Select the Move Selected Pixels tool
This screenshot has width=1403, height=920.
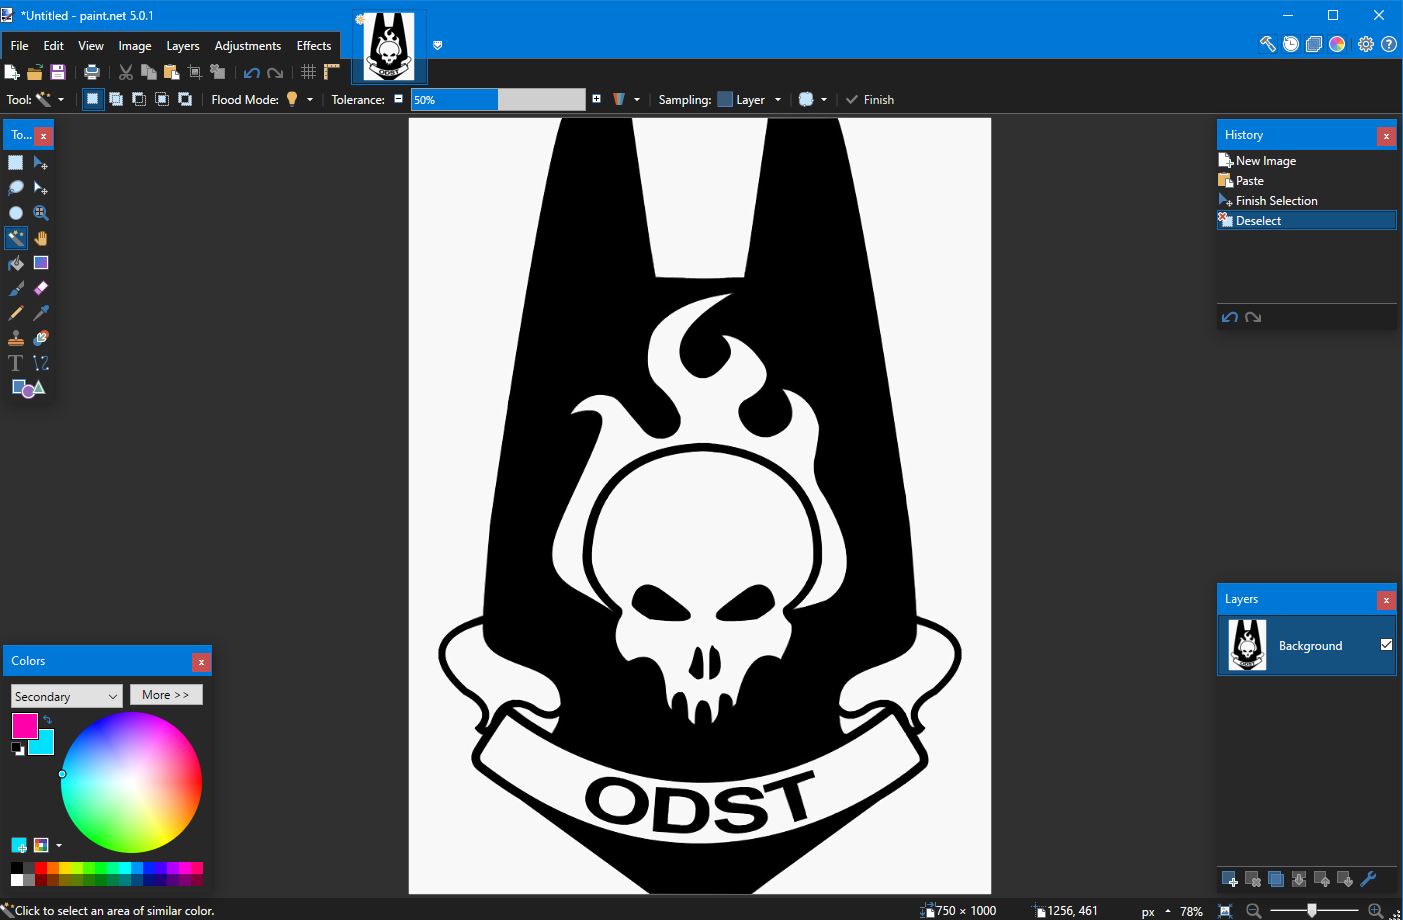(x=41, y=163)
